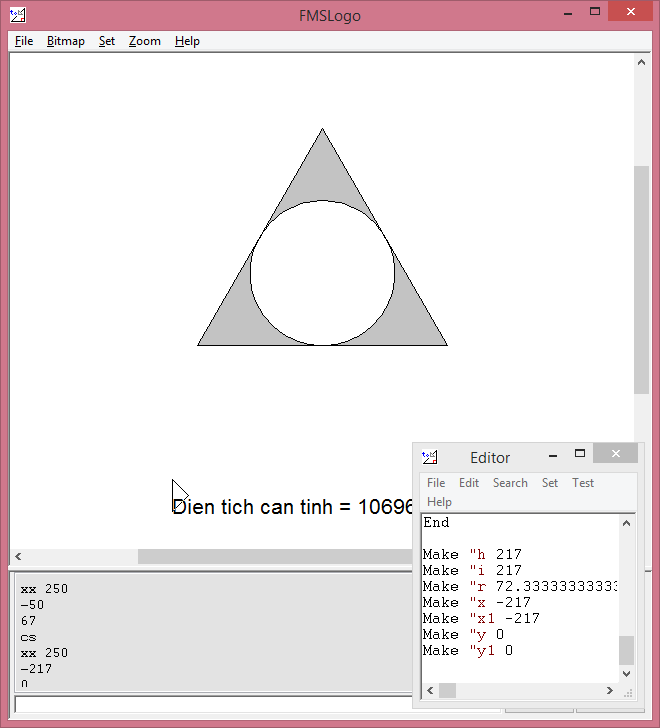Open the Editor's Edit menu
Viewport: 660px width, 728px height.
click(469, 483)
